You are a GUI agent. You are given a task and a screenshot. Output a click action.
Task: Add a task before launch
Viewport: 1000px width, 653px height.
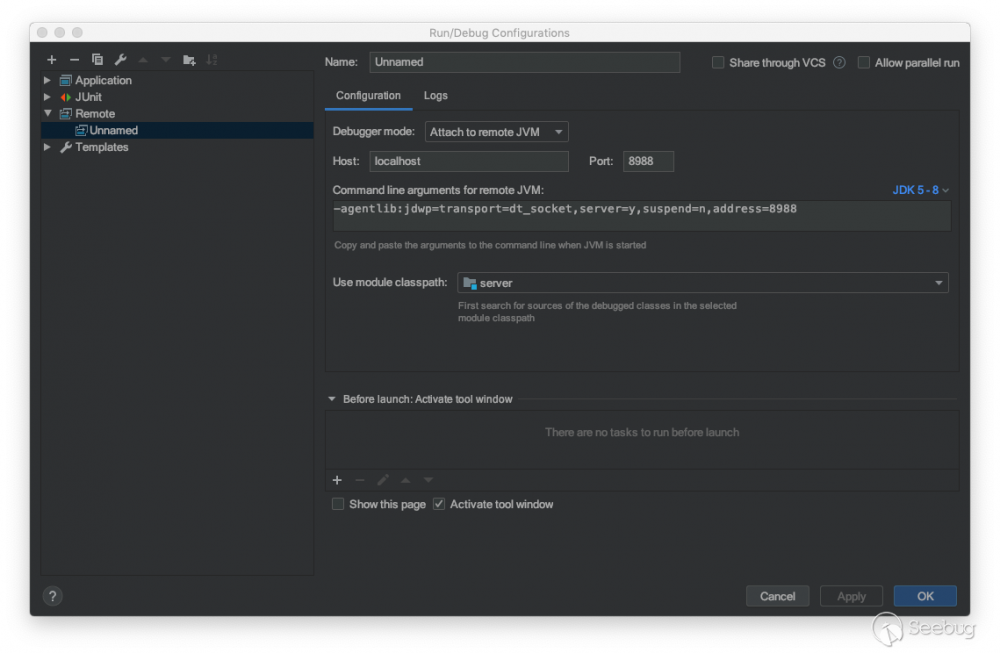337,480
